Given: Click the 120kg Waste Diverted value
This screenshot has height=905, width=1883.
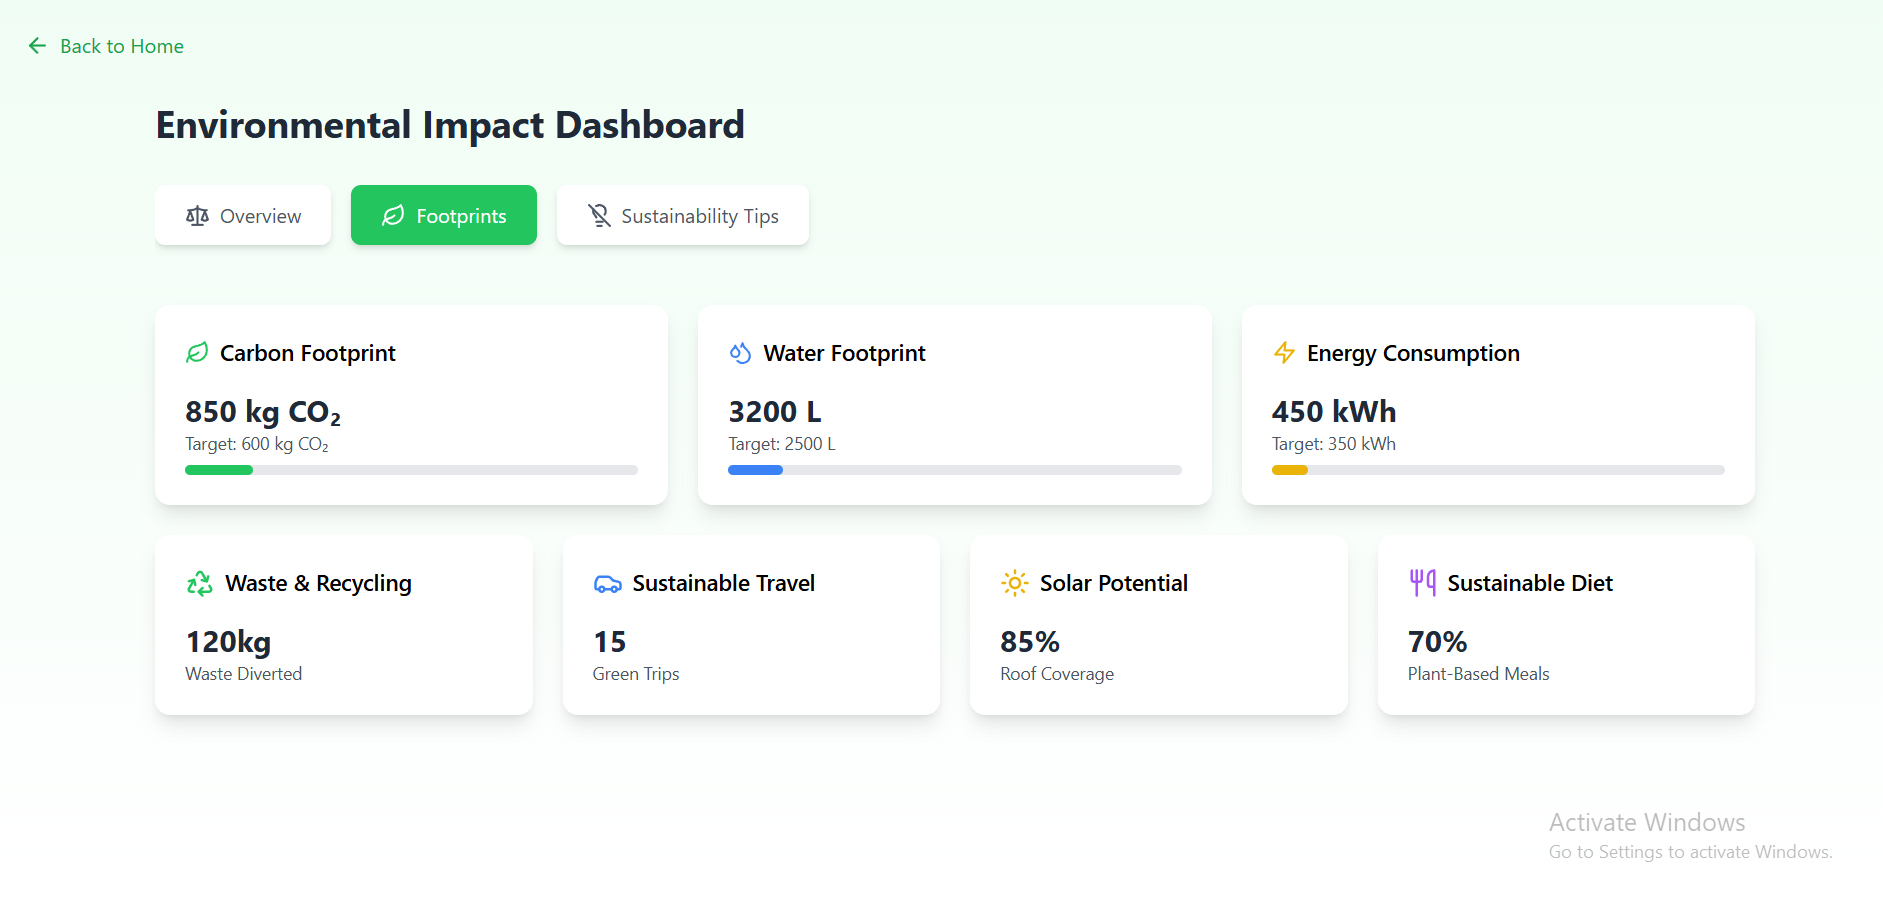Looking at the screenshot, I should point(228,642).
